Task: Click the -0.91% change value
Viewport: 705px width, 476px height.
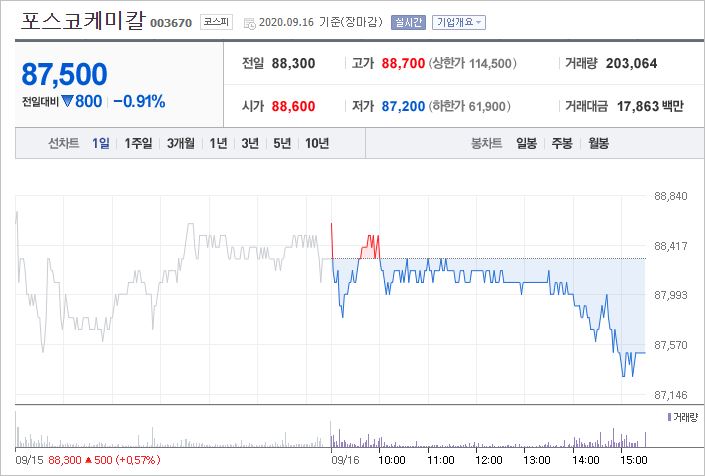Action: [x=139, y=102]
